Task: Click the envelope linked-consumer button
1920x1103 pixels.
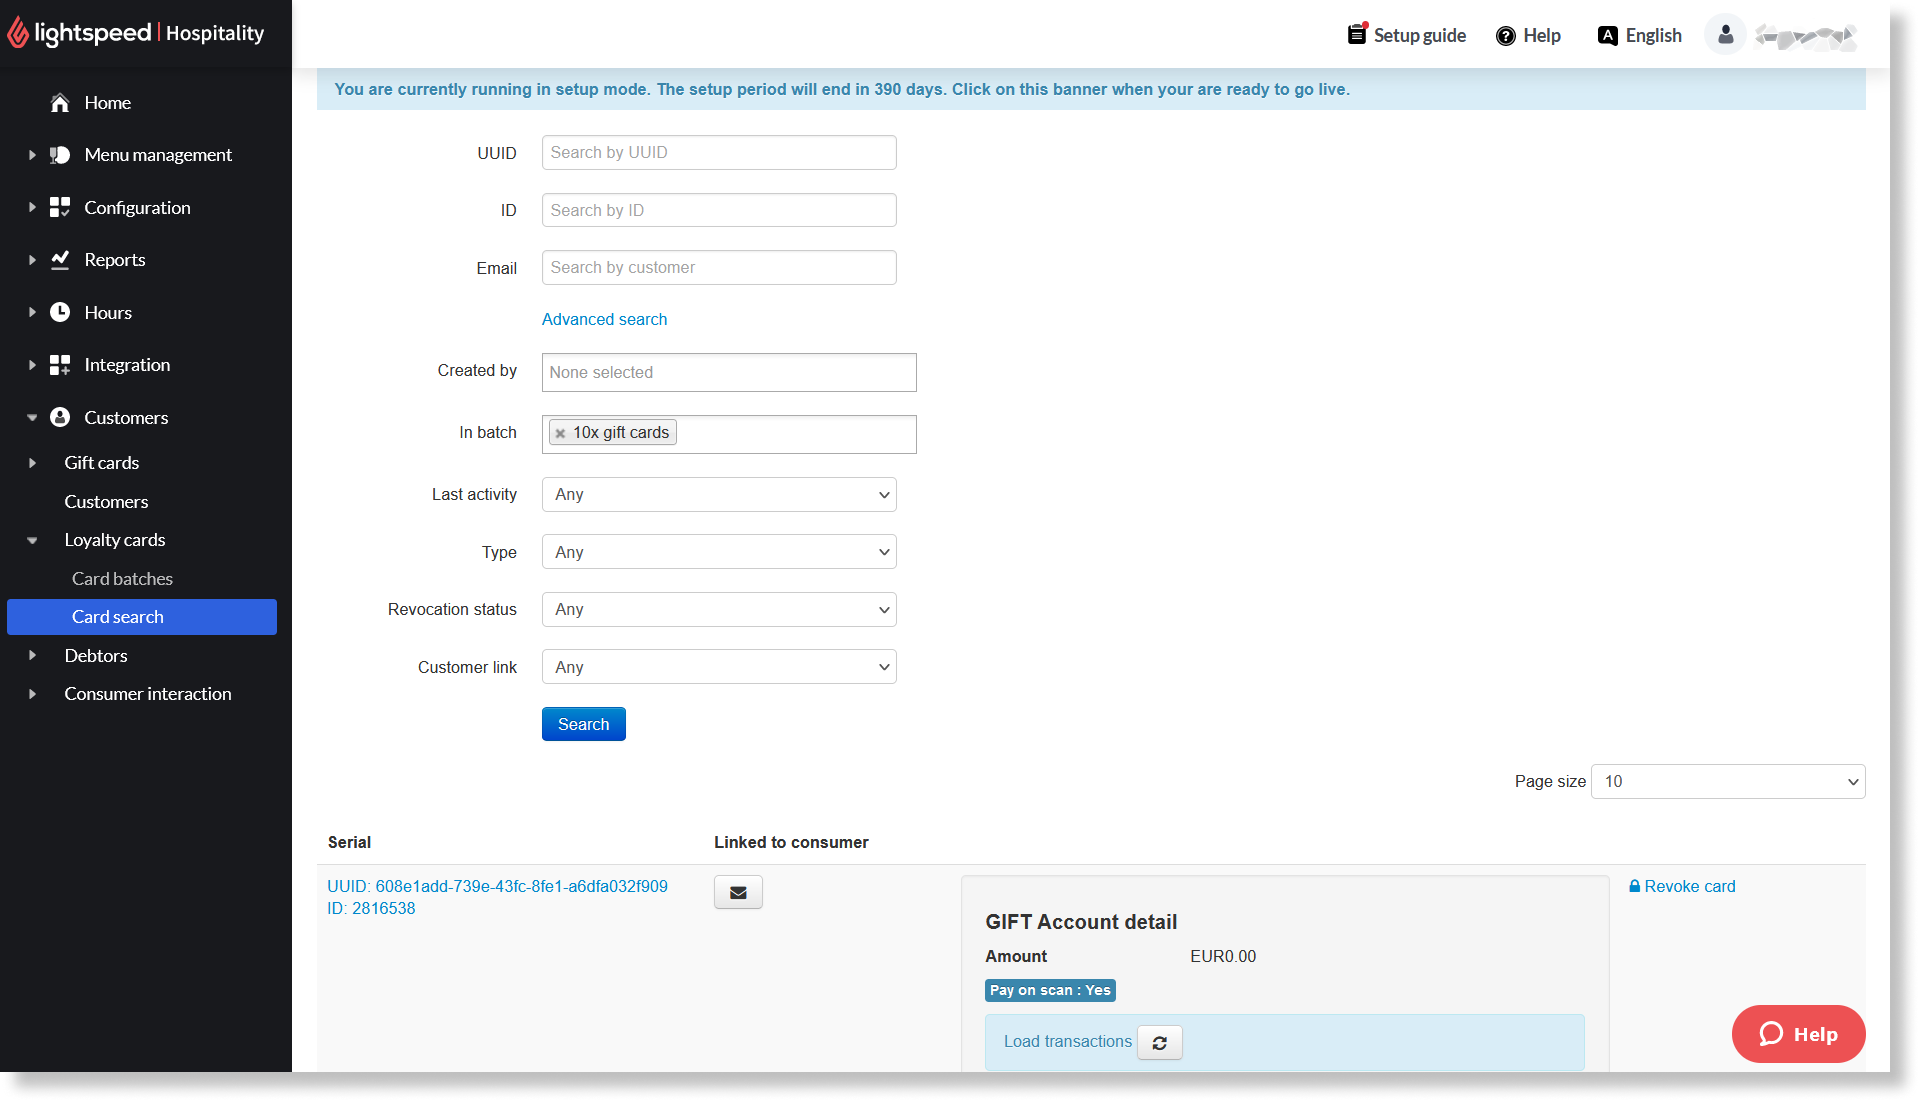Action: pyautogui.click(x=738, y=892)
